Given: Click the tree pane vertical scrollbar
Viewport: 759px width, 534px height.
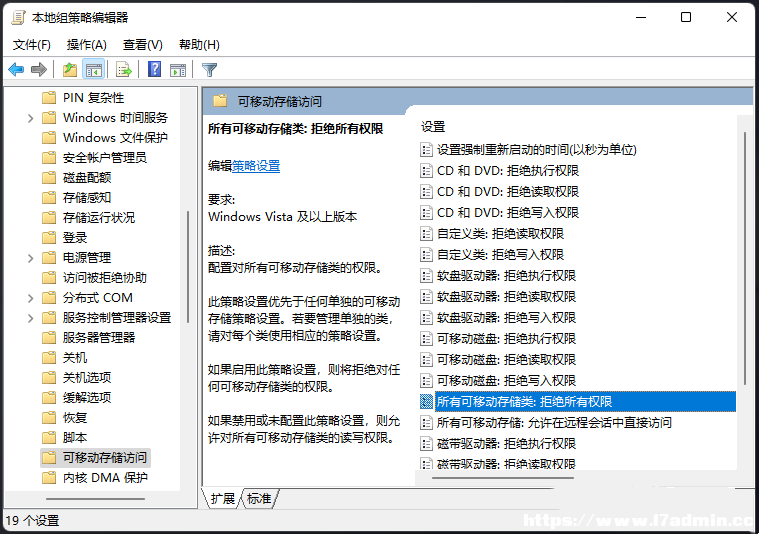Looking at the screenshot, I should tap(188, 267).
